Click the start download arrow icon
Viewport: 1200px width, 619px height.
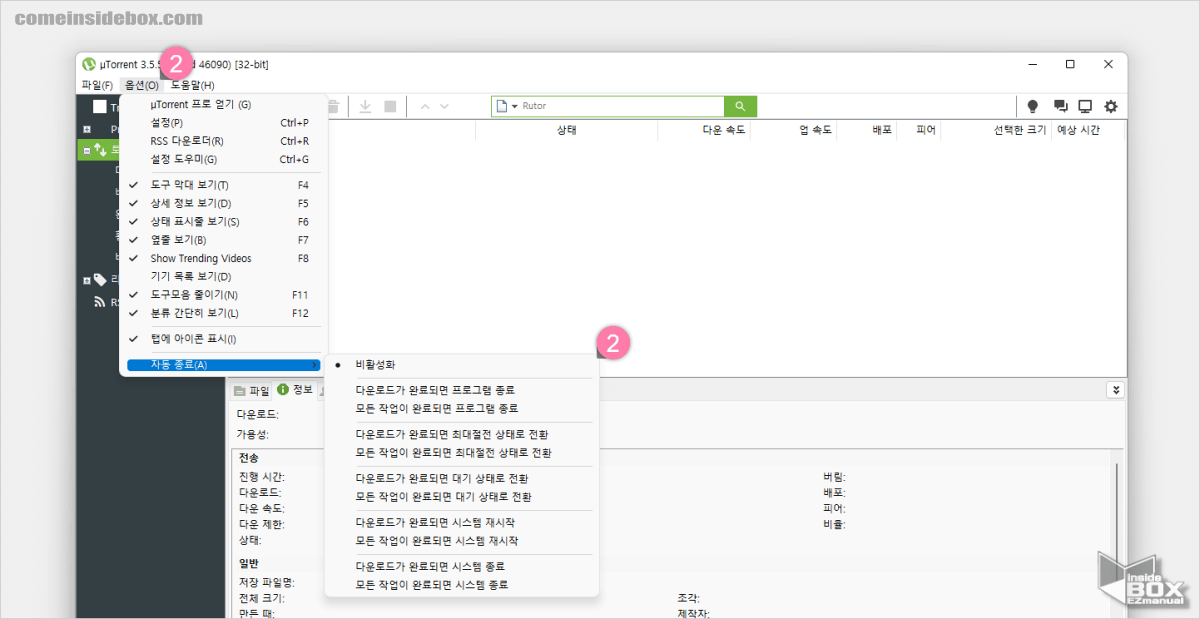(x=365, y=106)
